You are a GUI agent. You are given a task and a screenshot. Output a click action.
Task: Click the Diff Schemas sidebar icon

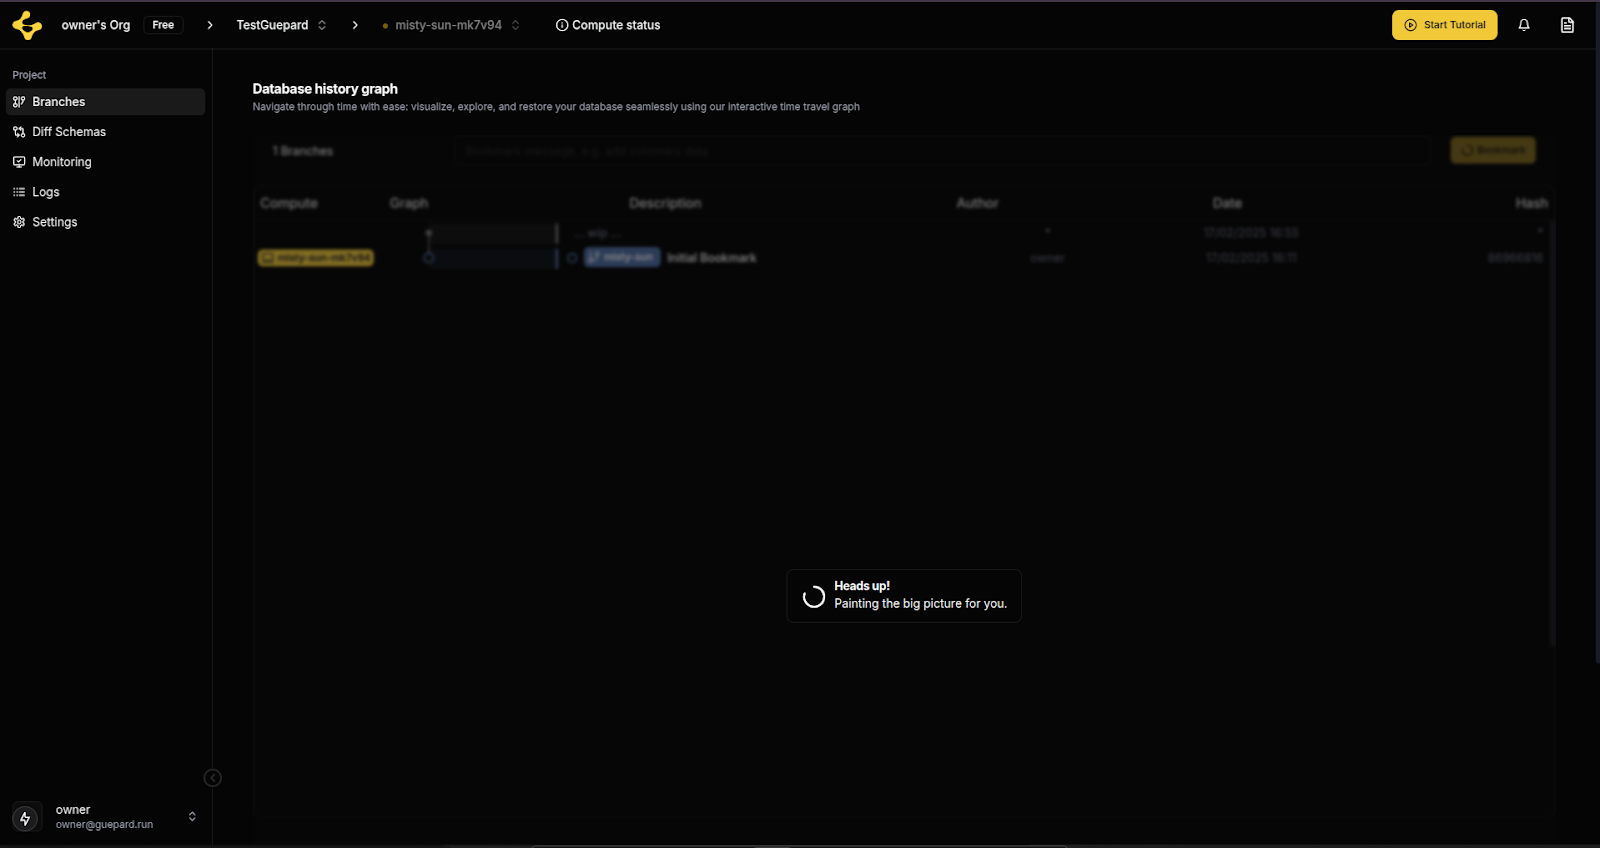(x=19, y=132)
